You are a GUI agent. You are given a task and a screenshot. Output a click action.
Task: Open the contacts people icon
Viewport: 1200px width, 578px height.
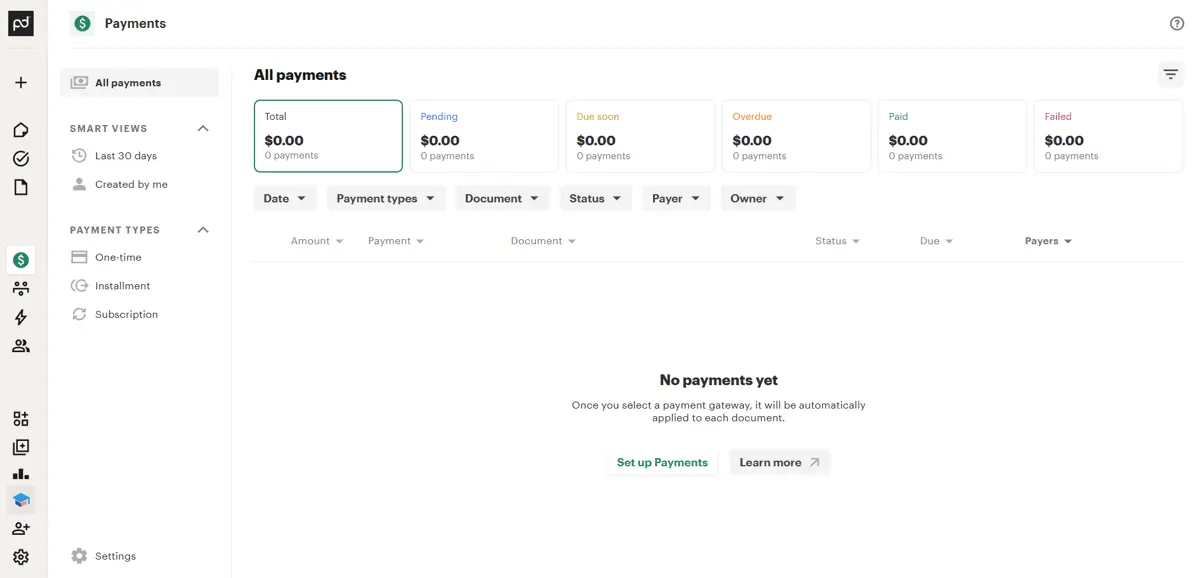tap(21, 346)
